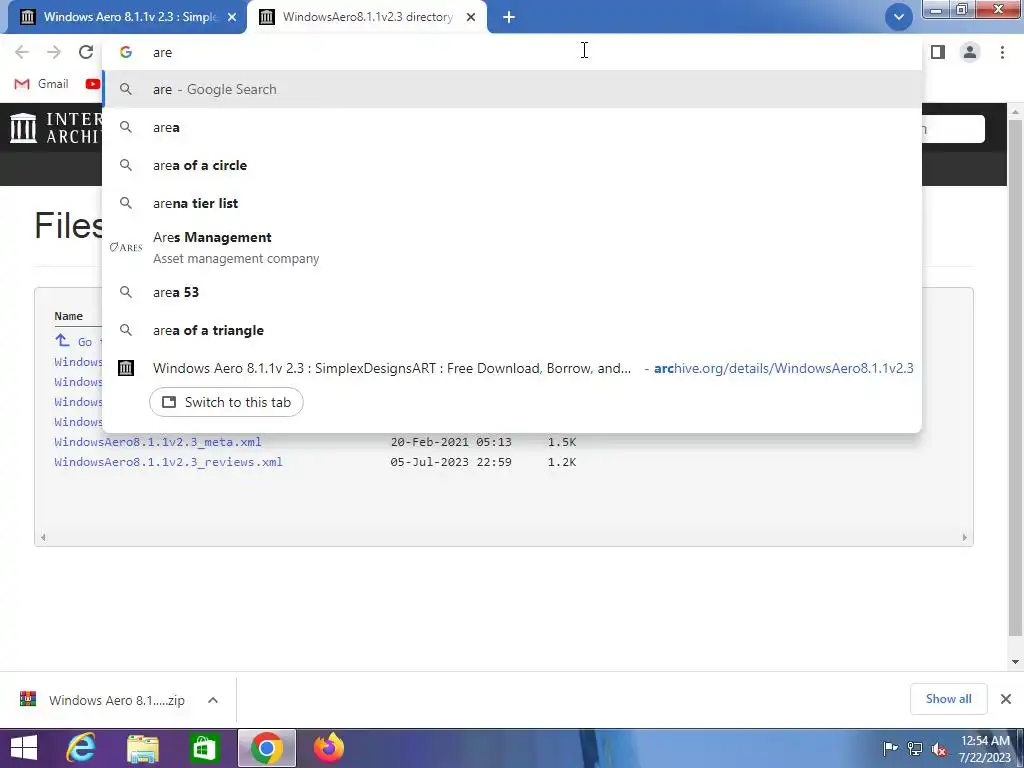
Task: Close the WindowsAero8.1.1v2.3 directory tab
Action: pyautogui.click(x=471, y=17)
